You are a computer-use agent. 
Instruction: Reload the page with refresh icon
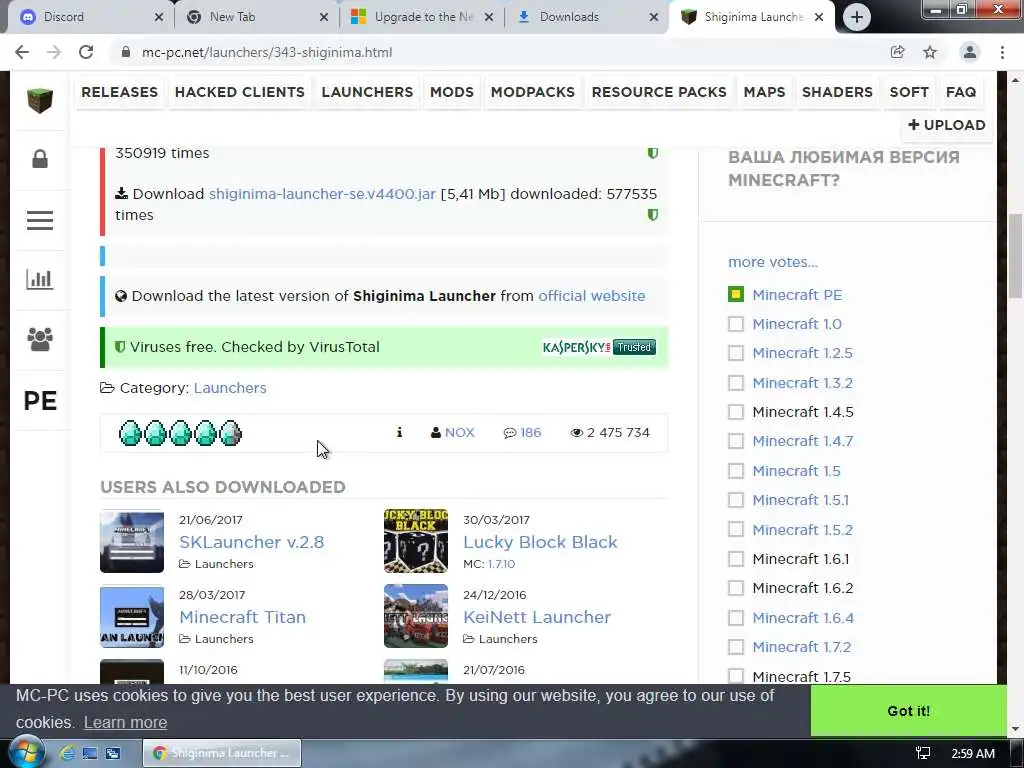(86, 52)
